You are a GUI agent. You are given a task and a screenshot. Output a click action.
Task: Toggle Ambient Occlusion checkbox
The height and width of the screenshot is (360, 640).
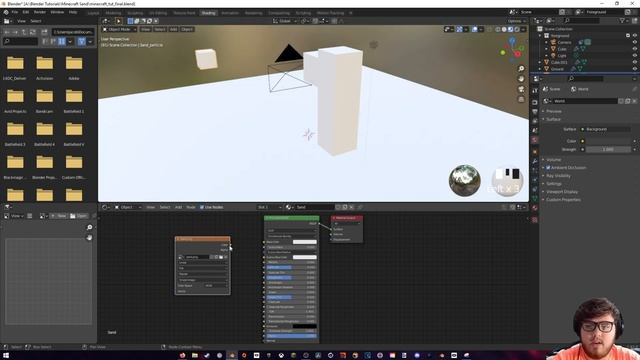pyautogui.click(x=548, y=167)
